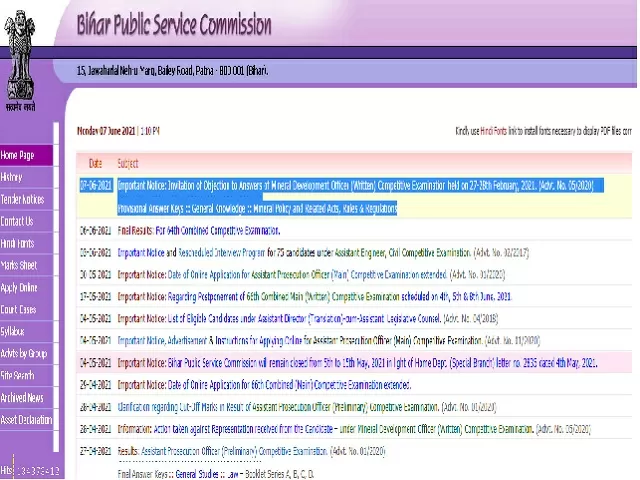Click the Jawaharlal Nehru Marg address text

tap(173, 71)
